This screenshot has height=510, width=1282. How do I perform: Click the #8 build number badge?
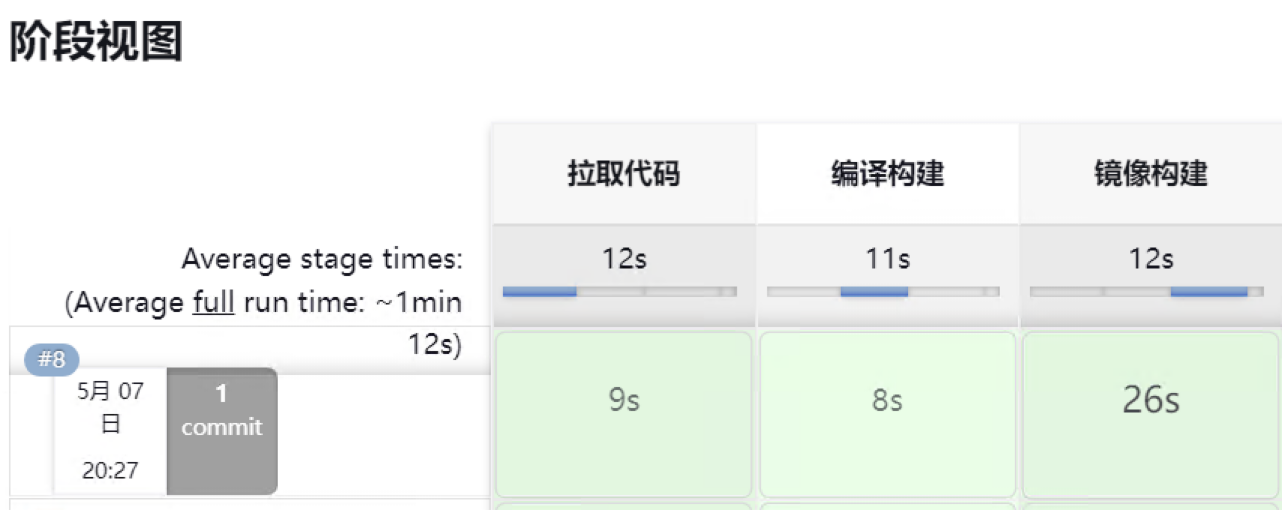click(x=51, y=360)
